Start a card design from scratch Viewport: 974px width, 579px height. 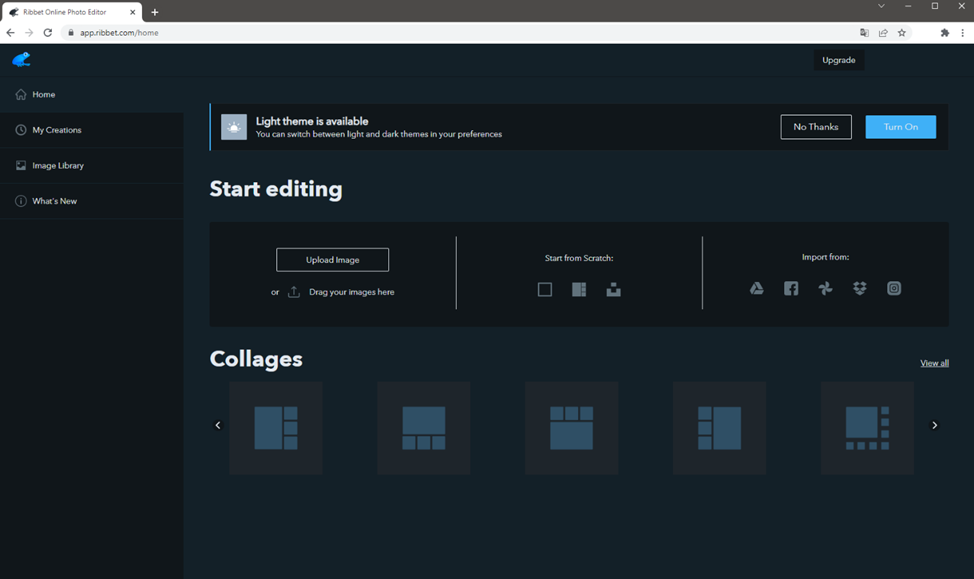(614, 290)
